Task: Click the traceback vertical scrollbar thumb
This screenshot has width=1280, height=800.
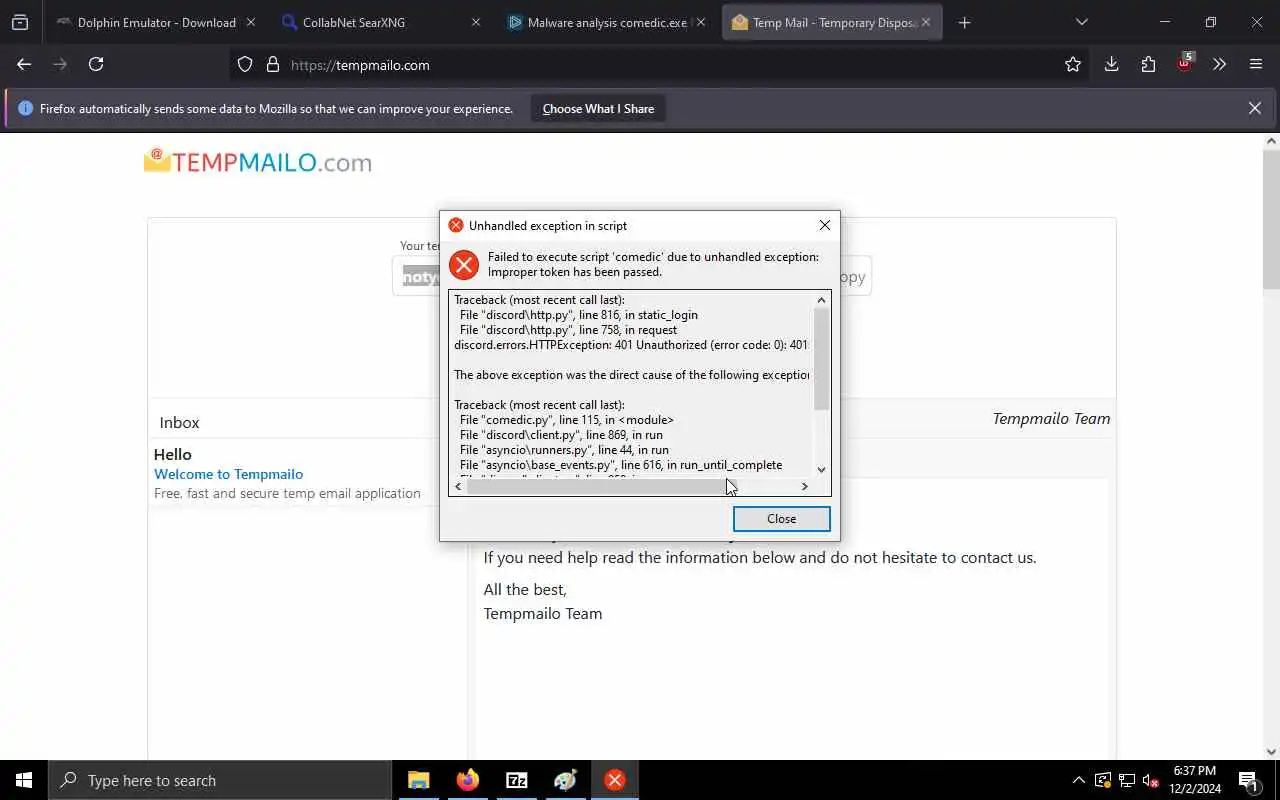Action: point(821,359)
